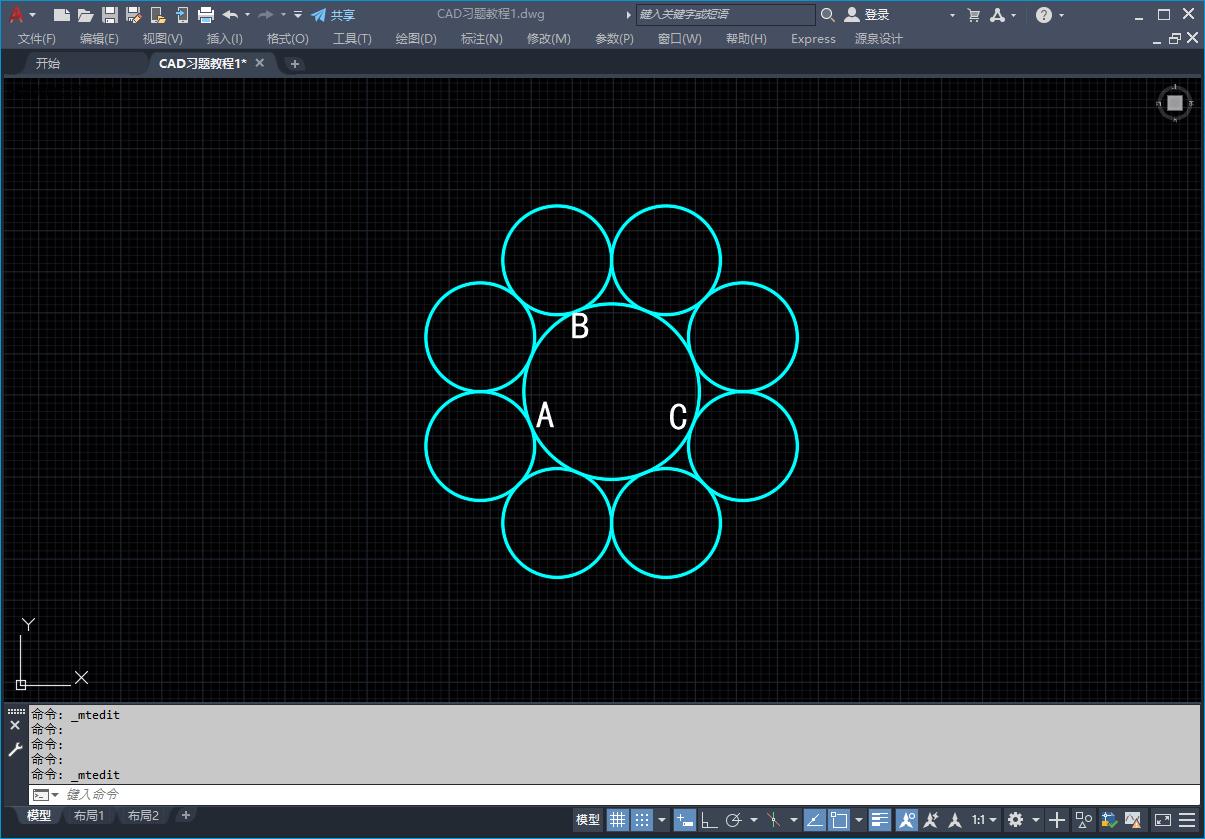Click the 共享 share button
The image size is (1205, 839).
tap(333, 15)
